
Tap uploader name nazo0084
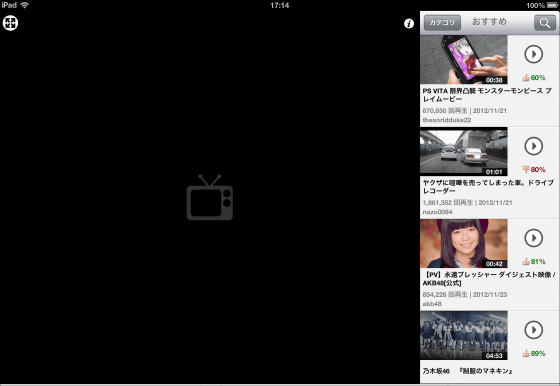point(438,212)
